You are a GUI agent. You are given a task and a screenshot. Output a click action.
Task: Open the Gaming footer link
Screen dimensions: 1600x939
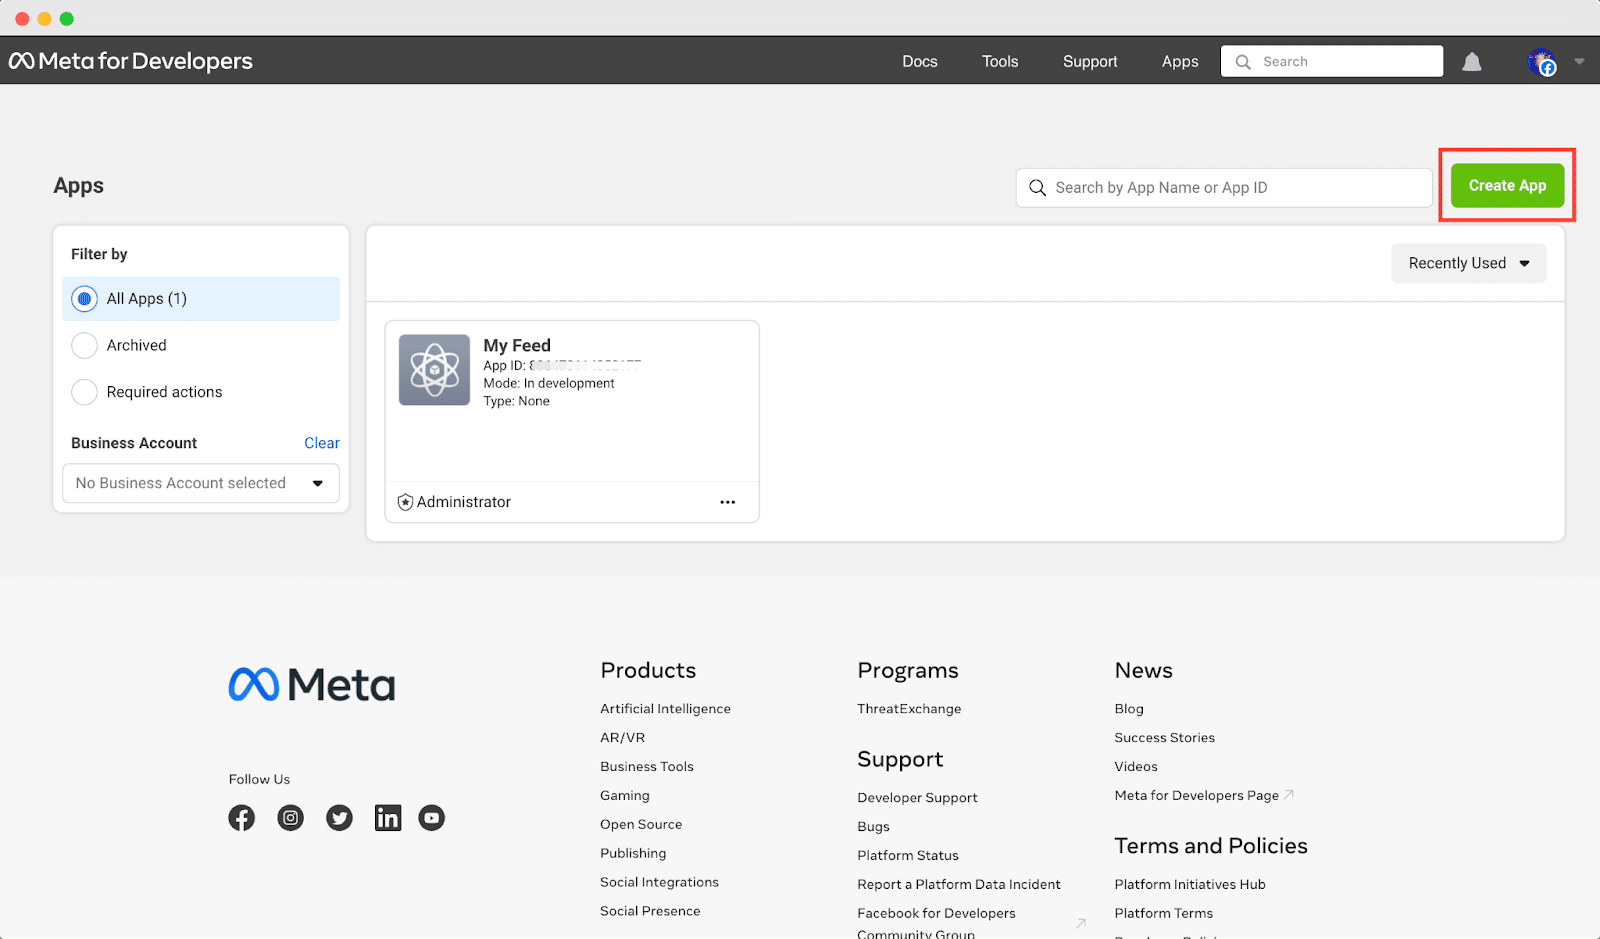pyautogui.click(x=625, y=796)
